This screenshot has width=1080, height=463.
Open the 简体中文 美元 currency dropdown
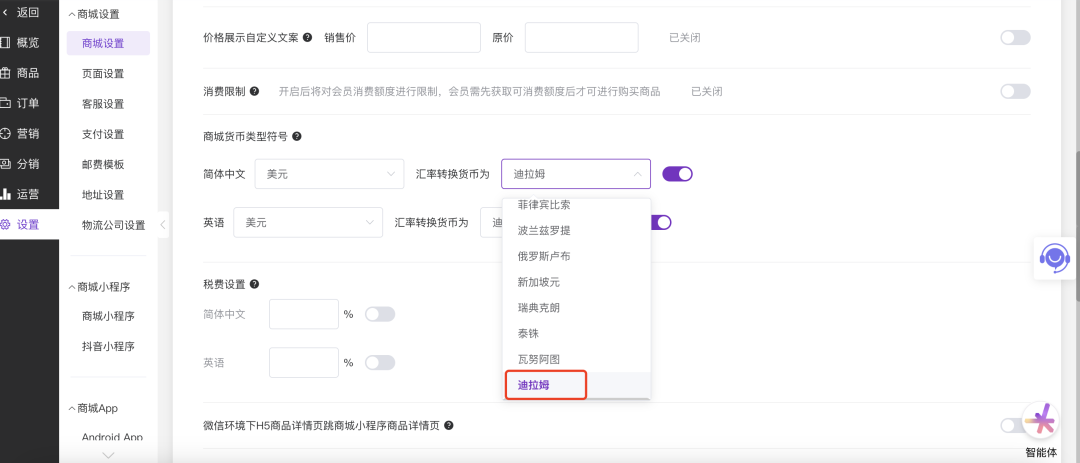tap(329, 174)
